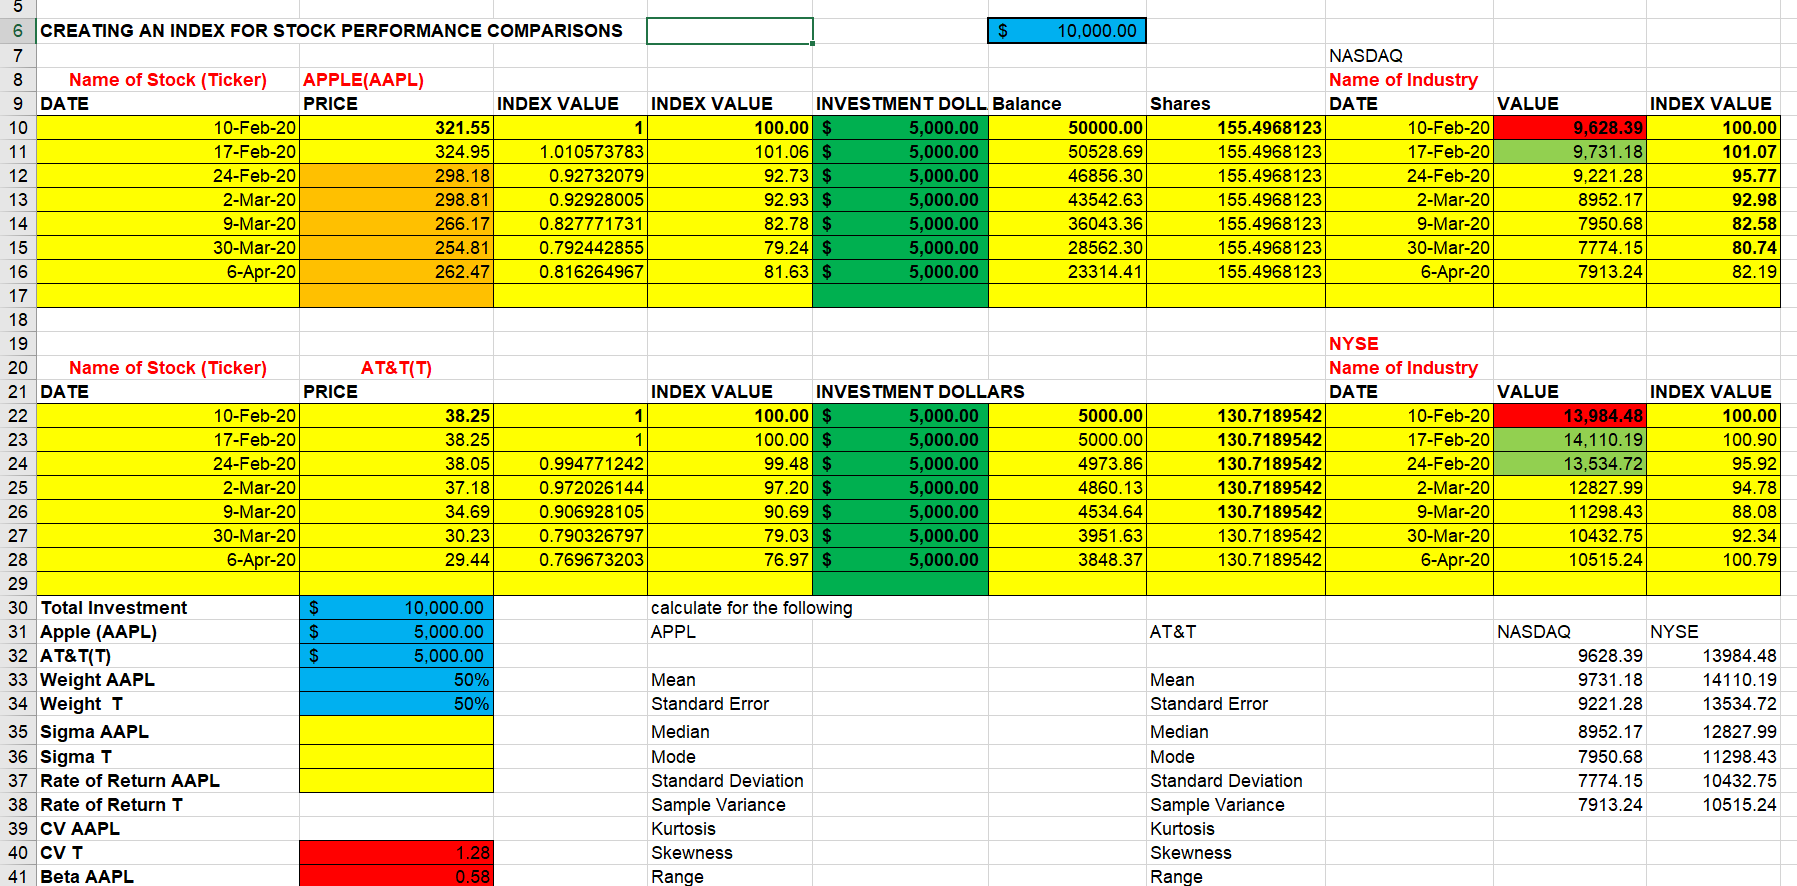Select Weight AAPL 50% cell
1797x886 pixels.
click(397, 680)
